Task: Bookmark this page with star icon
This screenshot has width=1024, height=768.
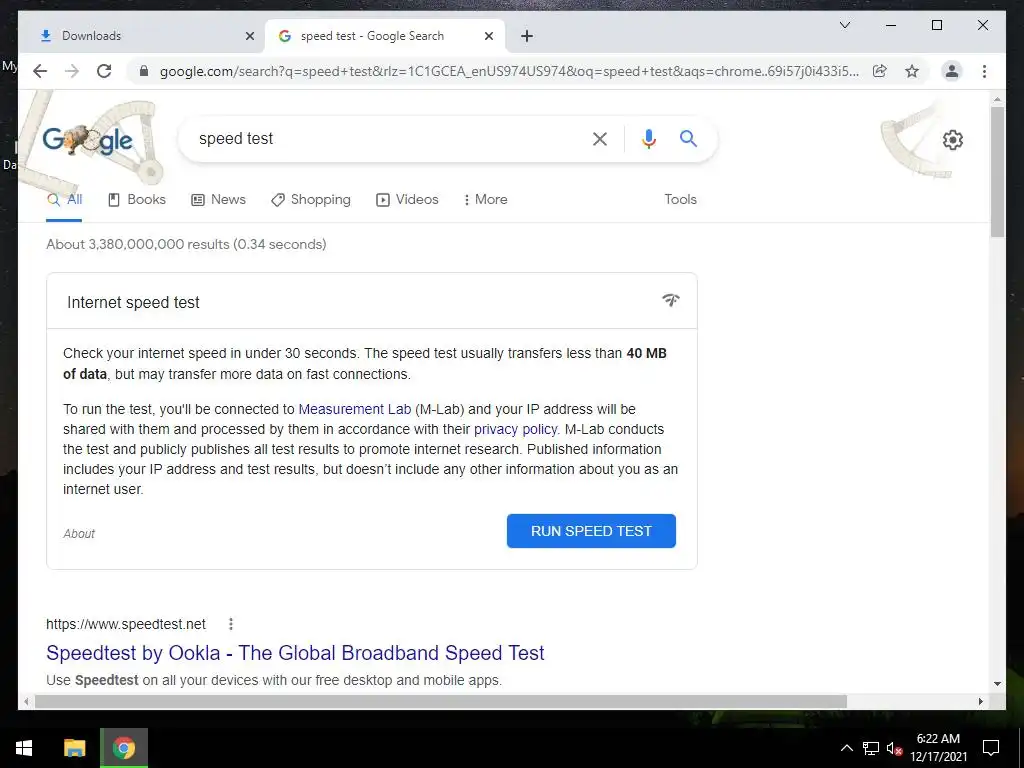Action: pos(912,71)
